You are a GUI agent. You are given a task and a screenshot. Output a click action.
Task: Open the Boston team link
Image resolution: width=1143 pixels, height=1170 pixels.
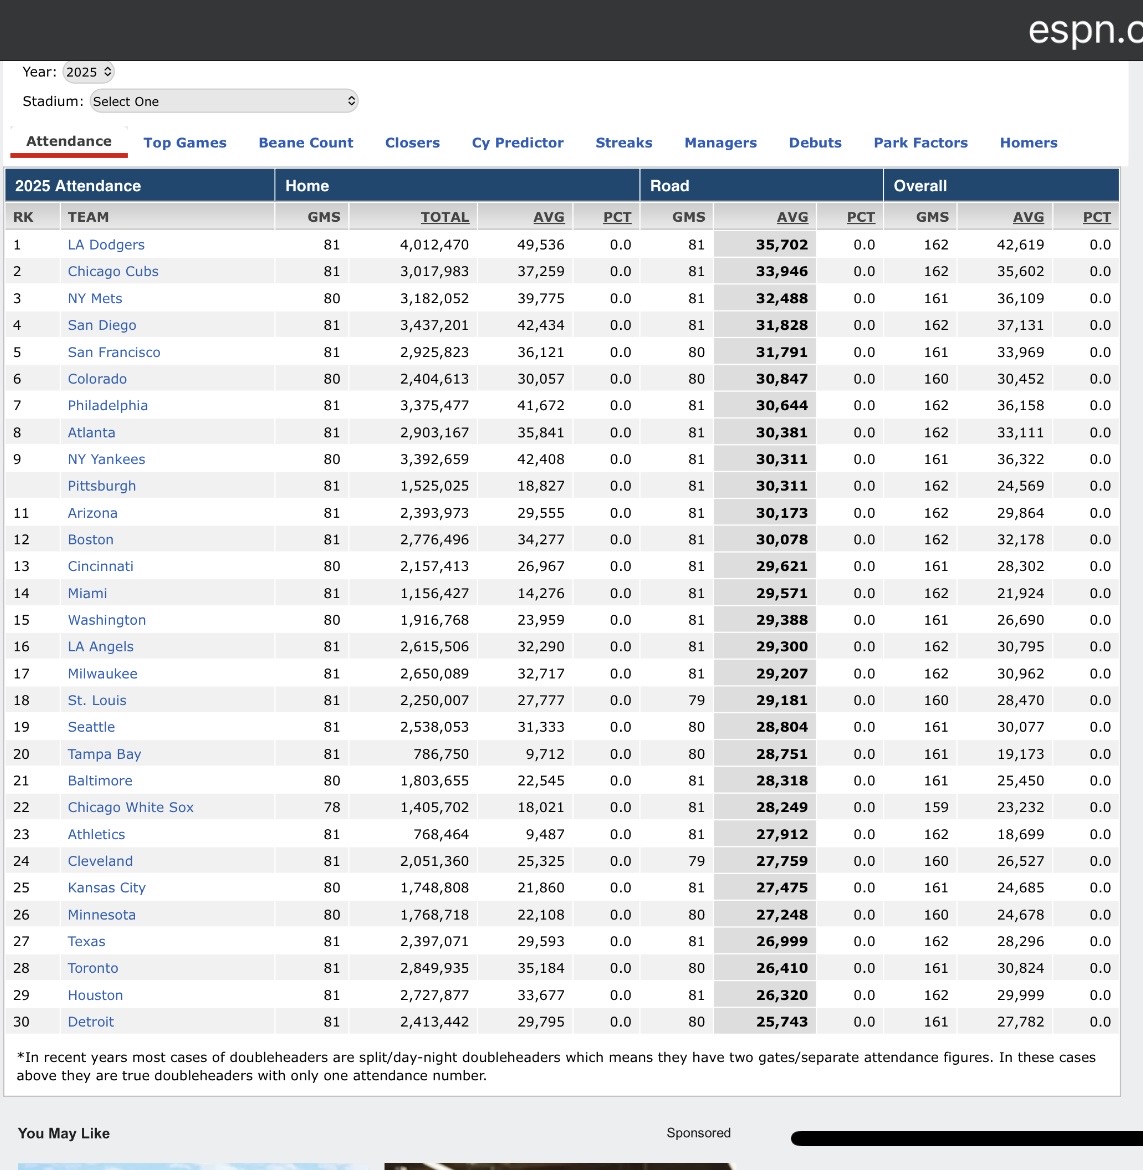point(91,539)
